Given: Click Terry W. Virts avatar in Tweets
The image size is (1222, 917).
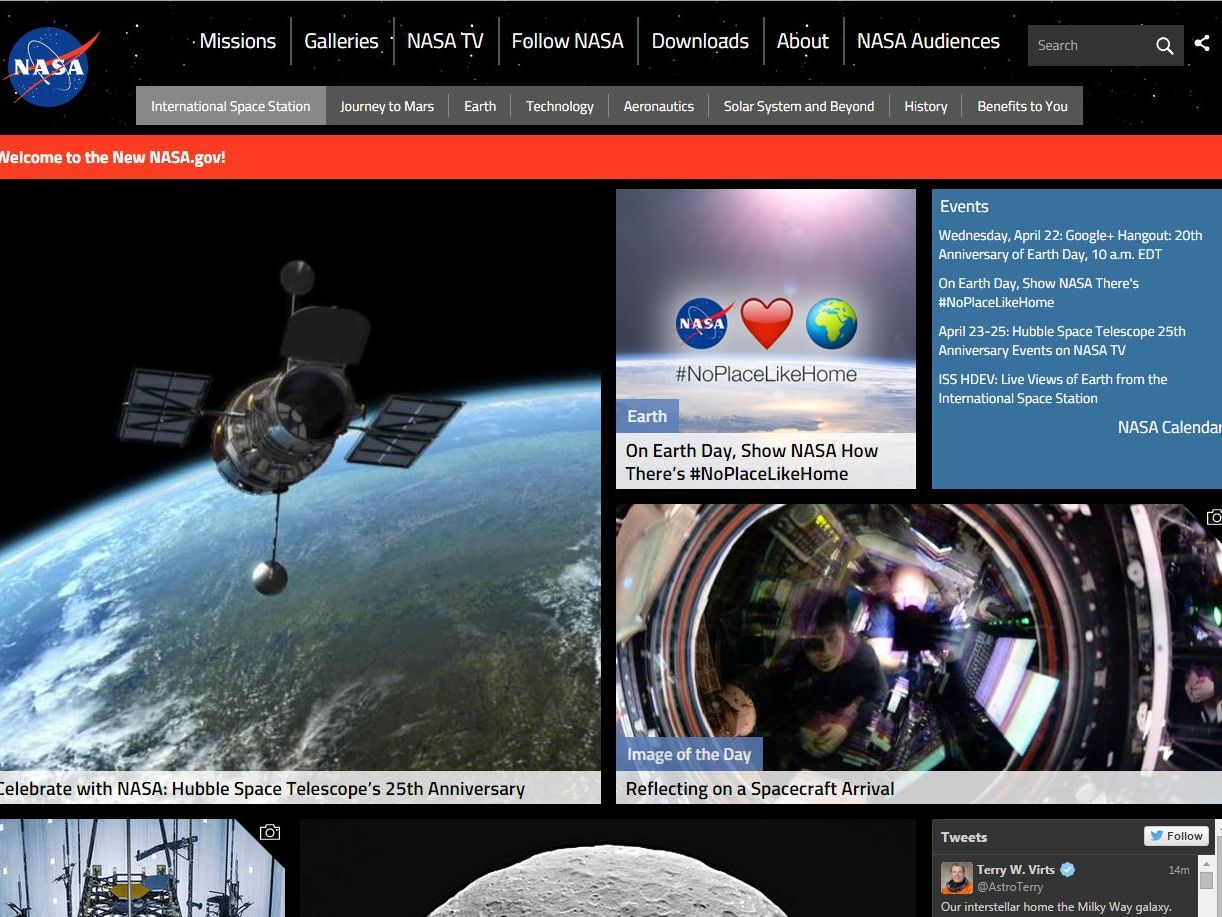Looking at the screenshot, I should (956, 877).
